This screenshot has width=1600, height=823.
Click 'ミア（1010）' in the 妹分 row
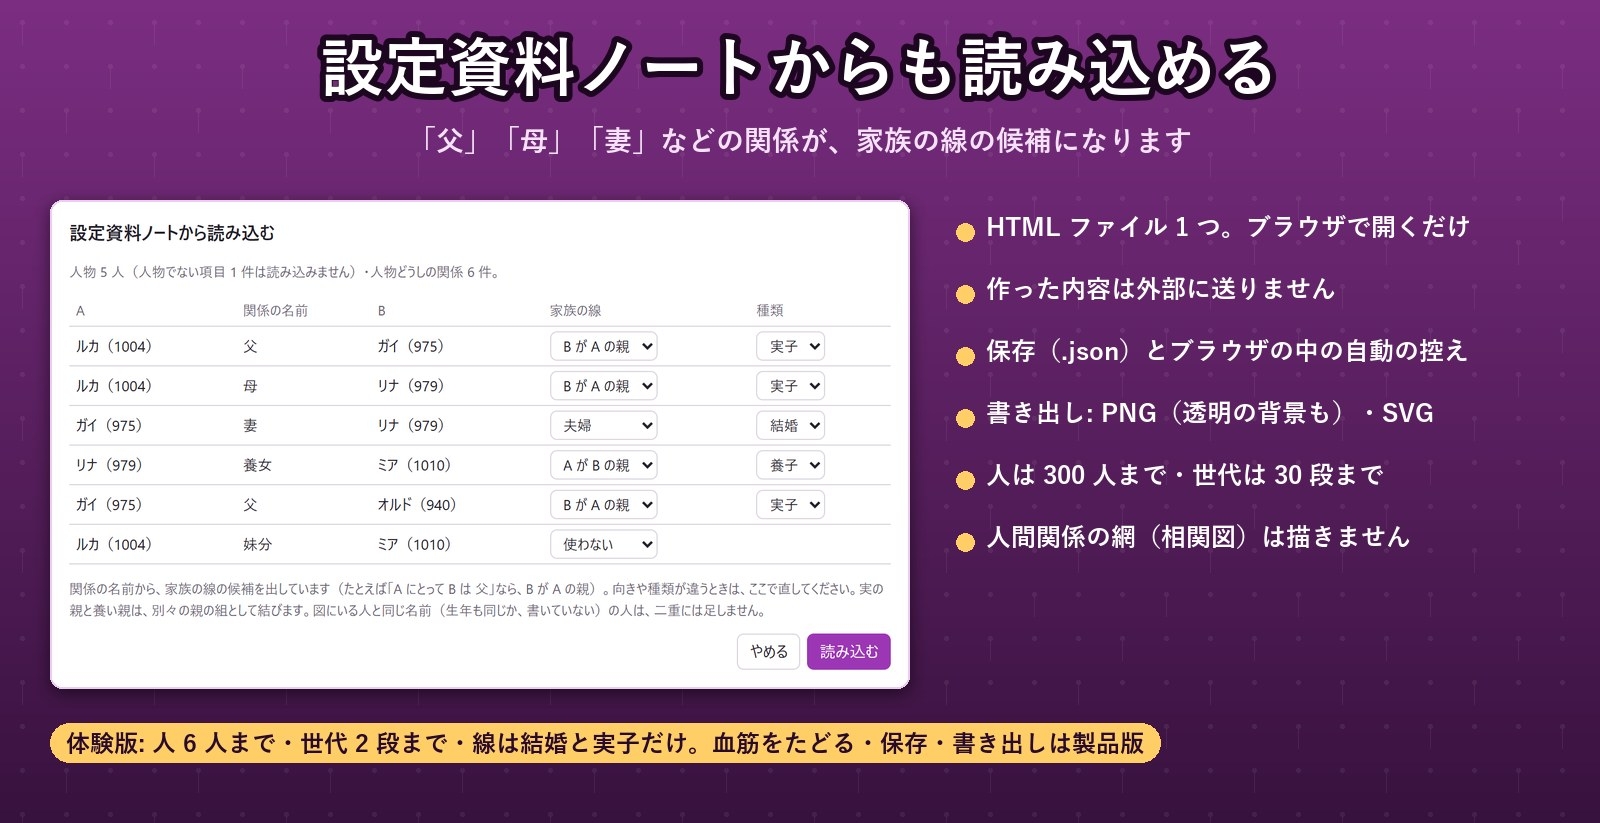click(415, 544)
